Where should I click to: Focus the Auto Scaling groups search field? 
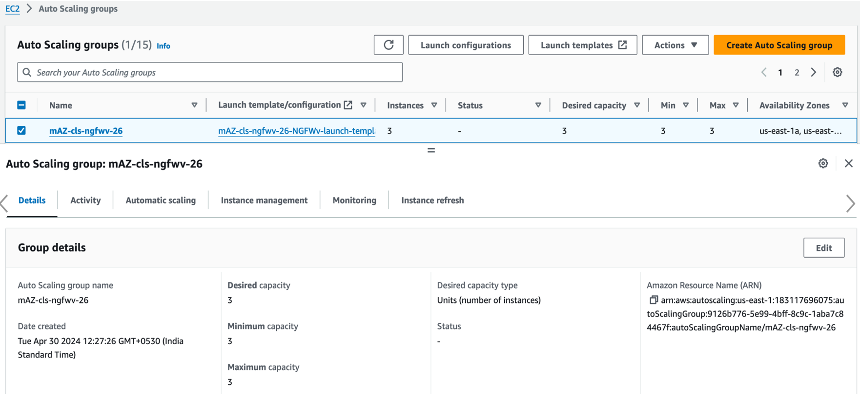click(210, 72)
